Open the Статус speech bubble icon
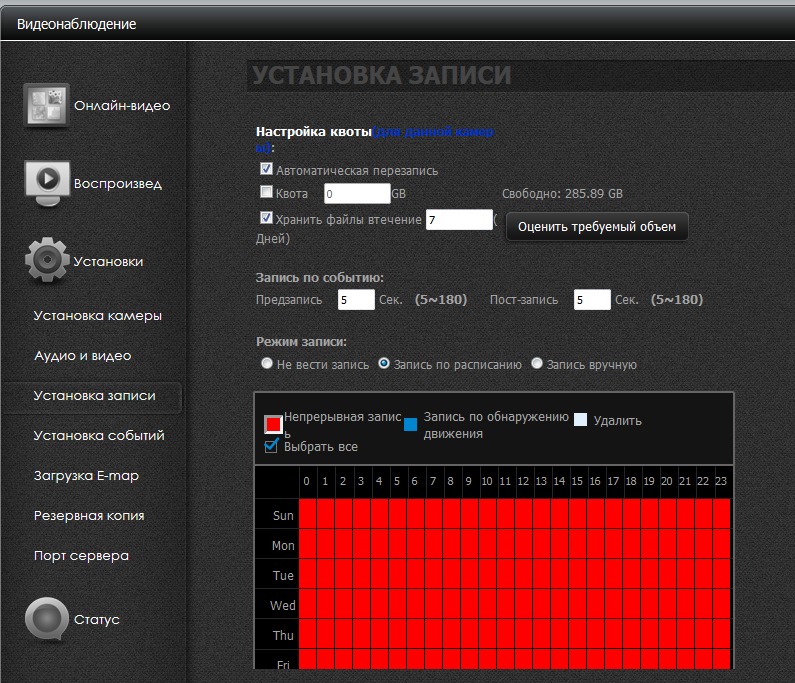This screenshot has height=683, width=795. [x=46, y=619]
